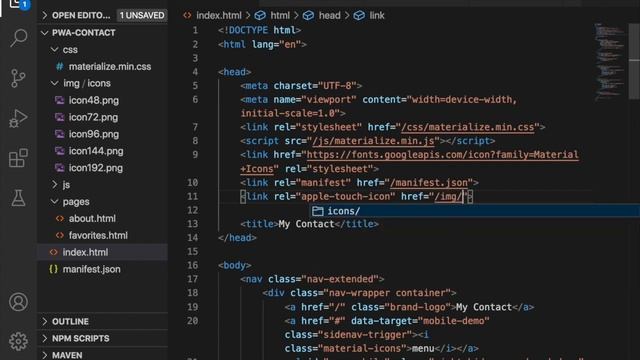640x360 pixels.
Task: Accept the icons/ path suggestion
Action: (476, 211)
